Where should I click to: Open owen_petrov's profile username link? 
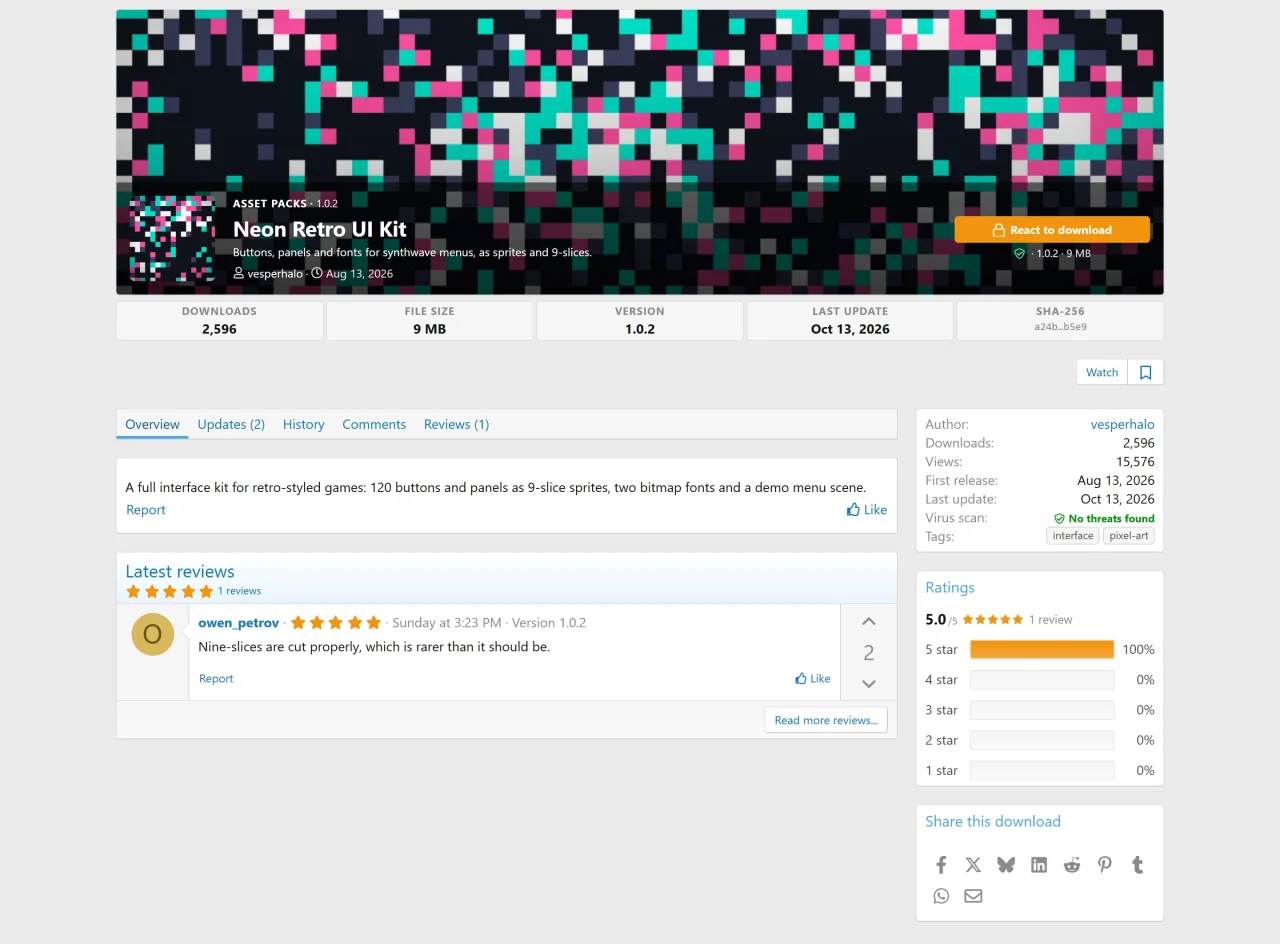pyautogui.click(x=239, y=622)
